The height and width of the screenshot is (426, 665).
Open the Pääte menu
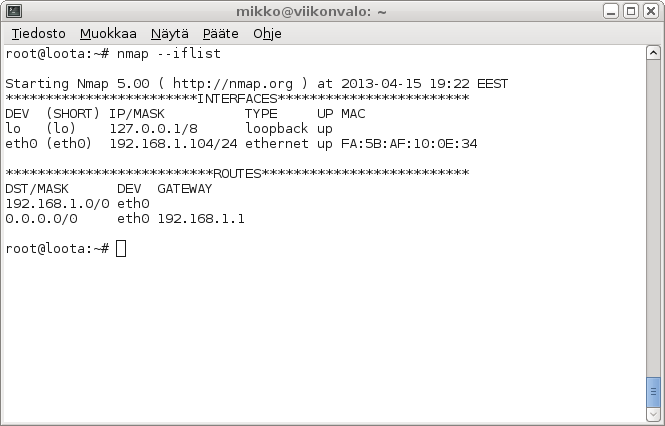(x=221, y=34)
